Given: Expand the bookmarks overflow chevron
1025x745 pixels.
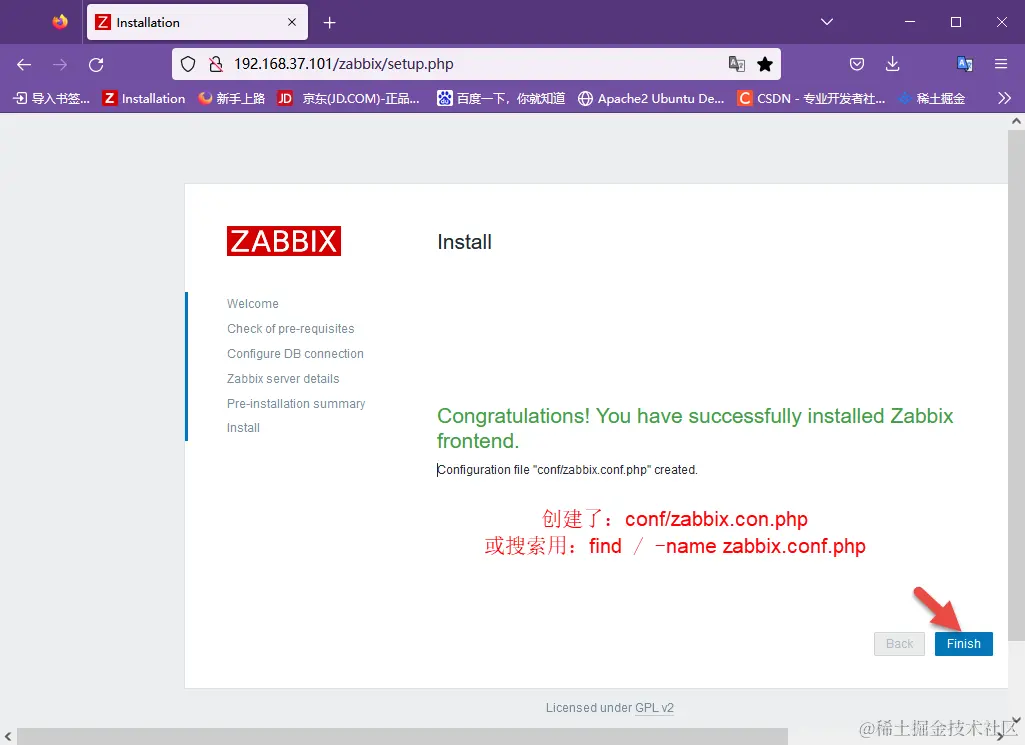Looking at the screenshot, I should (1006, 98).
